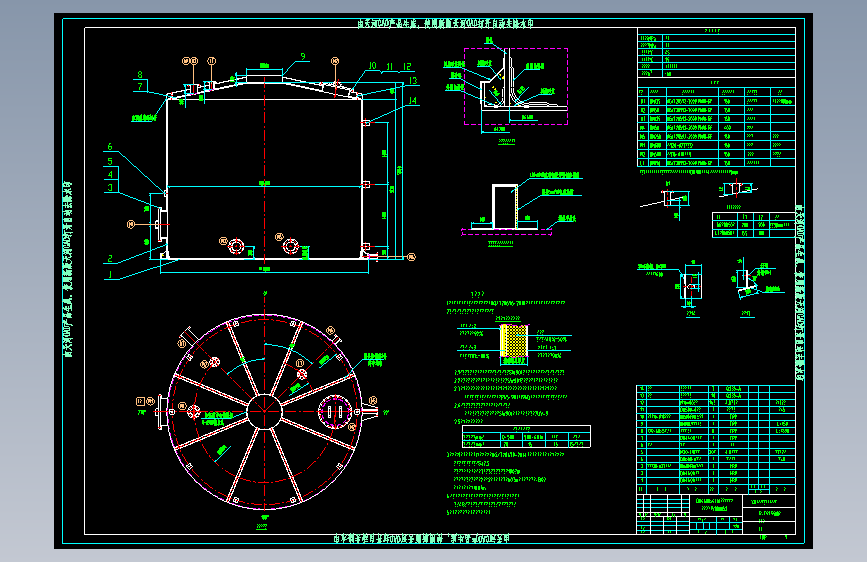Click callout number 6 beside tank wall
The height and width of the screenshot is (562, 867).
tap(109, 147)
